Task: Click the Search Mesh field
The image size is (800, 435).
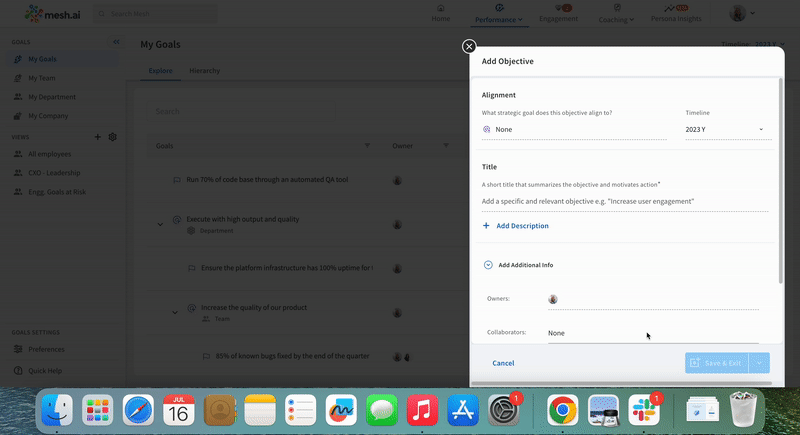Action: click(x=155, y=14)
